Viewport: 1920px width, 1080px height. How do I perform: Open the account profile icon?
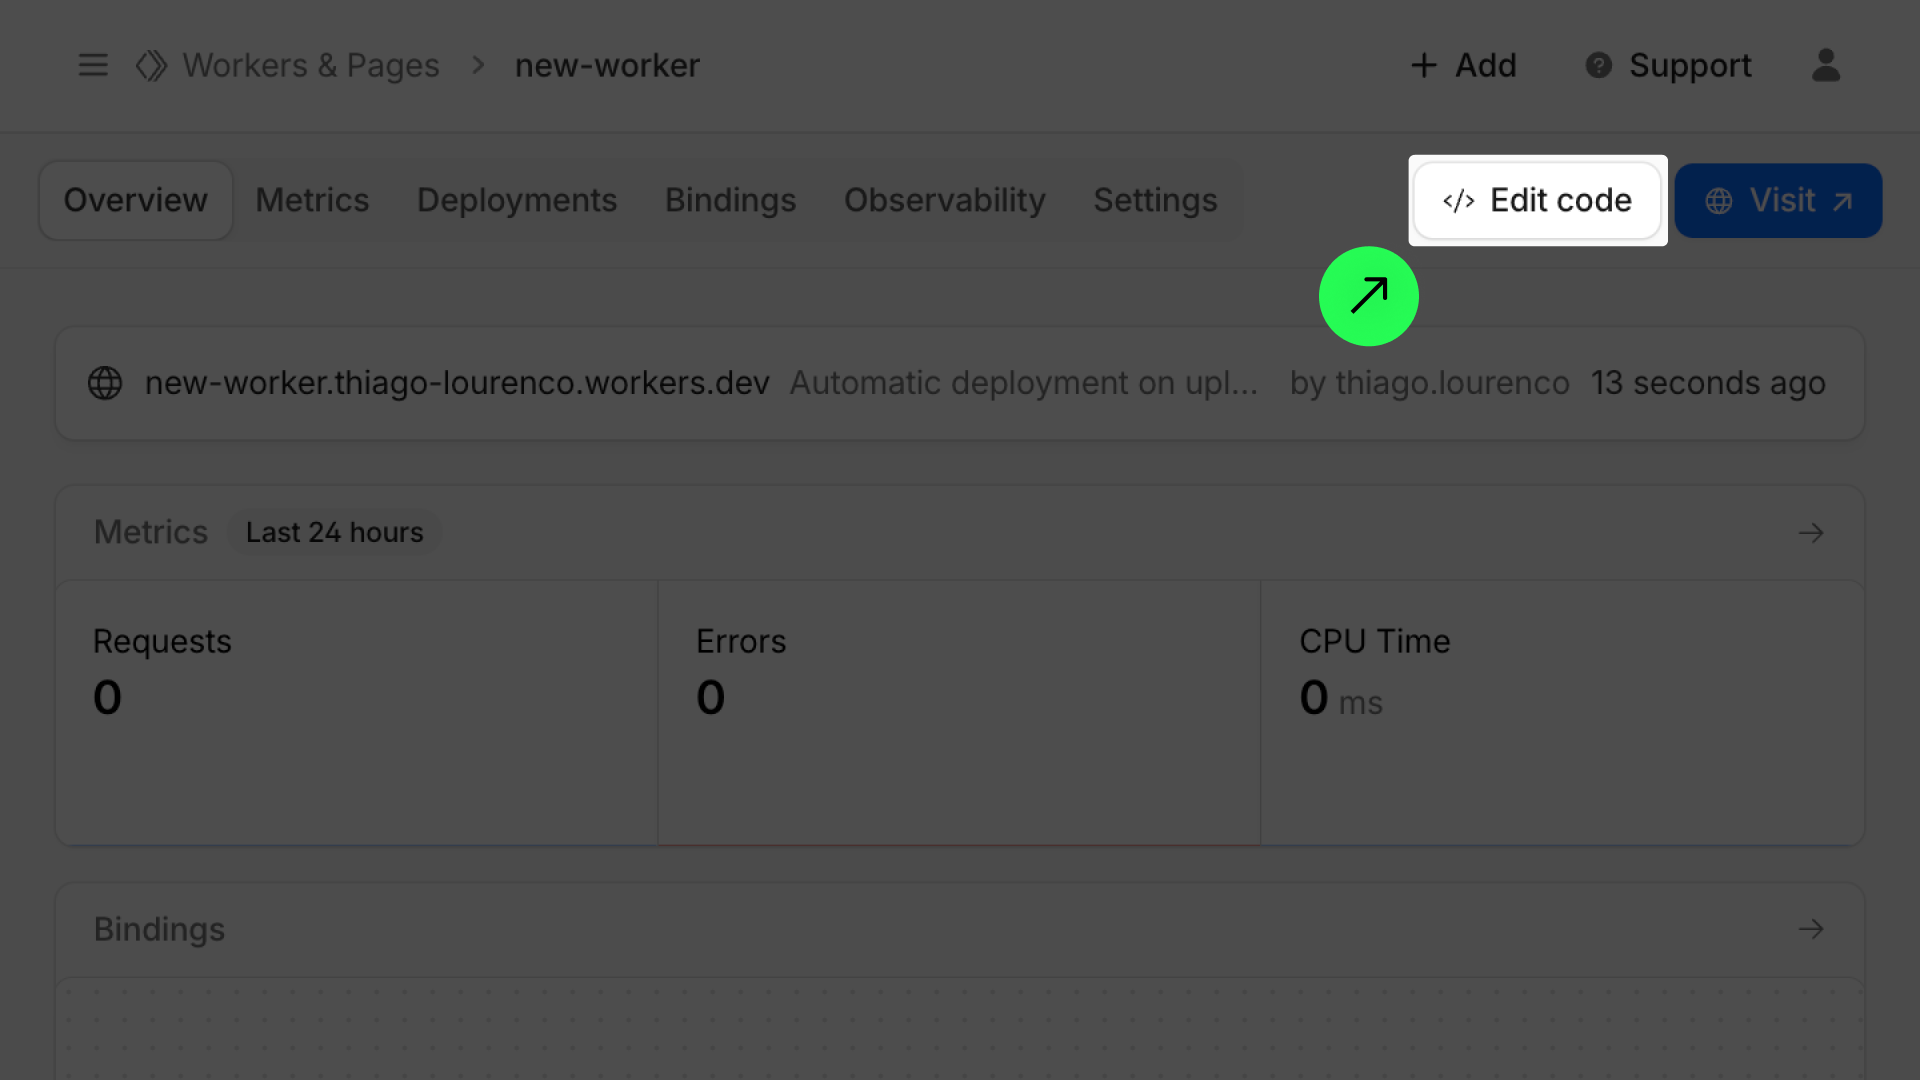click(x=1826, y=65)
